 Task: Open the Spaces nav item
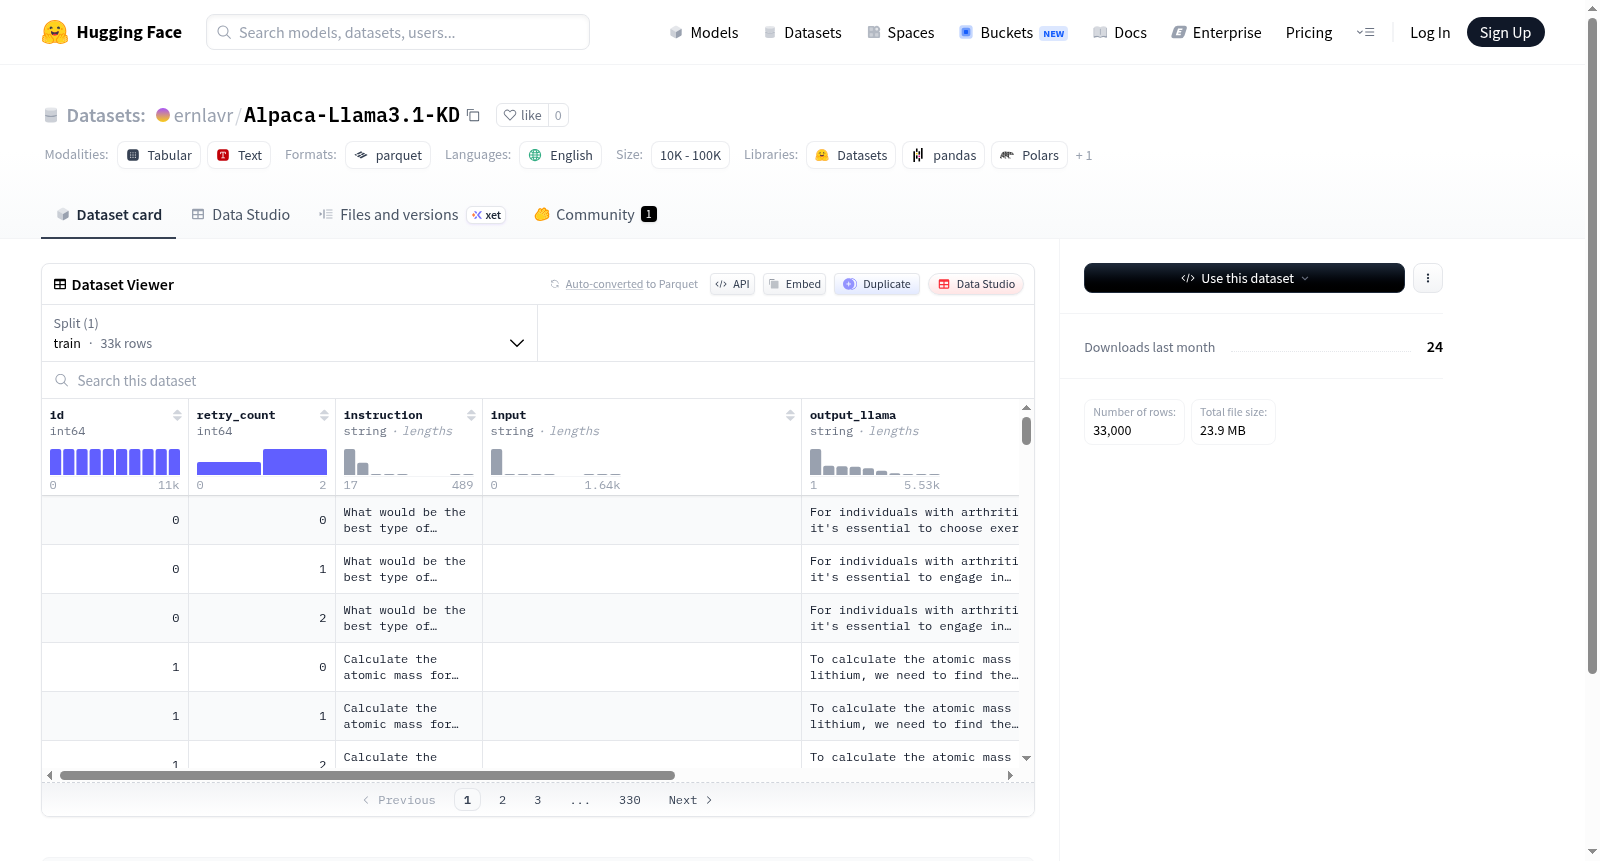click(900, 32)
